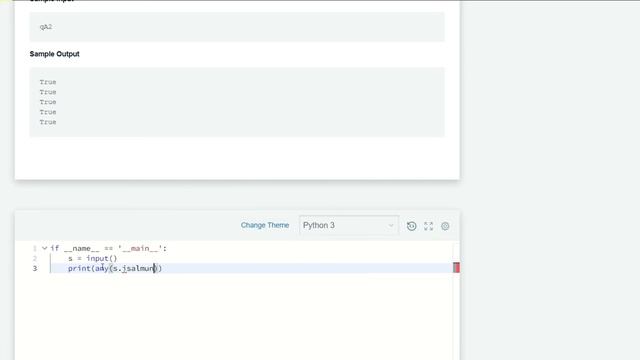Screen dimensions: 640x360
Task: Click the red error marker in editor scrollbar
Action: tap(456, 267)
